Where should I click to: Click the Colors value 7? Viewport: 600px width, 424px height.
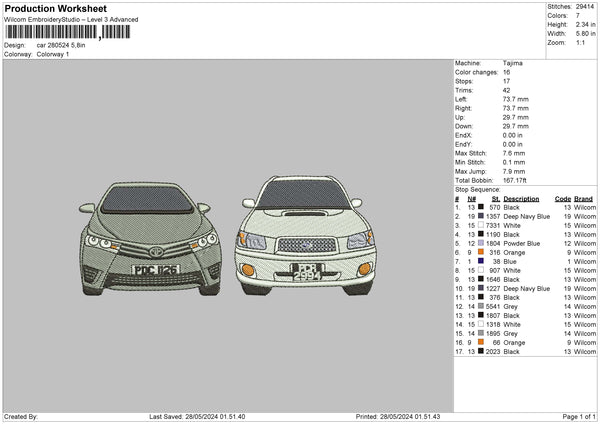[578, 16]
